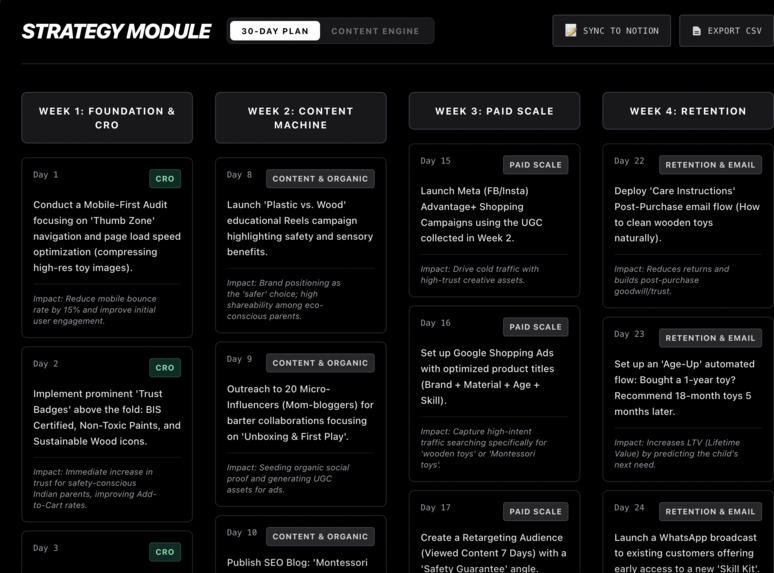Click the Strategy Module title

(x=116, y=31)
